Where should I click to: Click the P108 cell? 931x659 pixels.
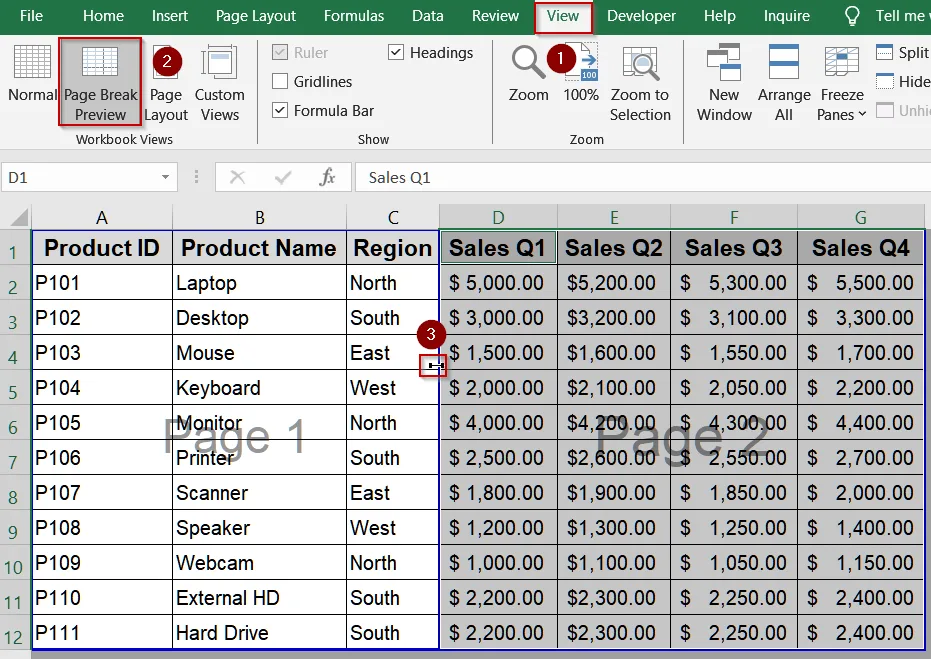pos(102,528)
